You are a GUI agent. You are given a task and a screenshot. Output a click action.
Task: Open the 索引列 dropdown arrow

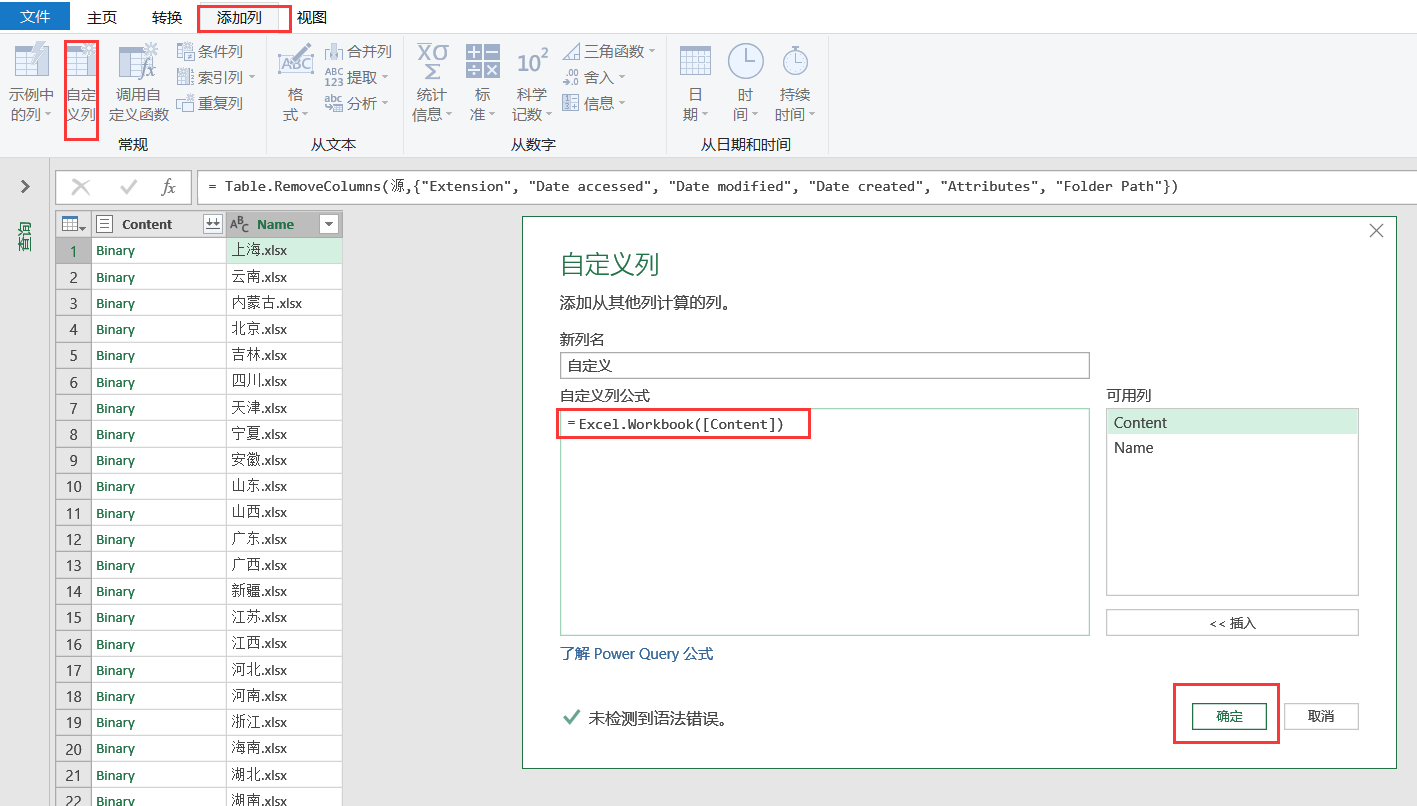pyautogui.click(x=252, y=78)
